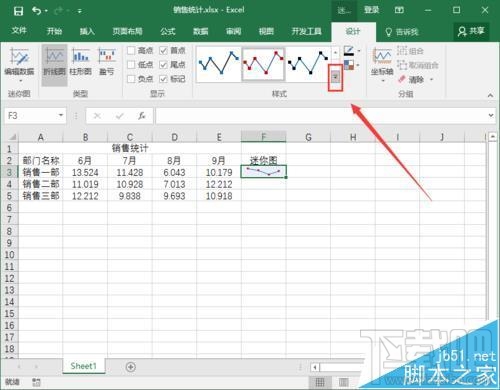Select the row 3 header
The height and width of the screenshot is (390, 500).
click(9, 172)
